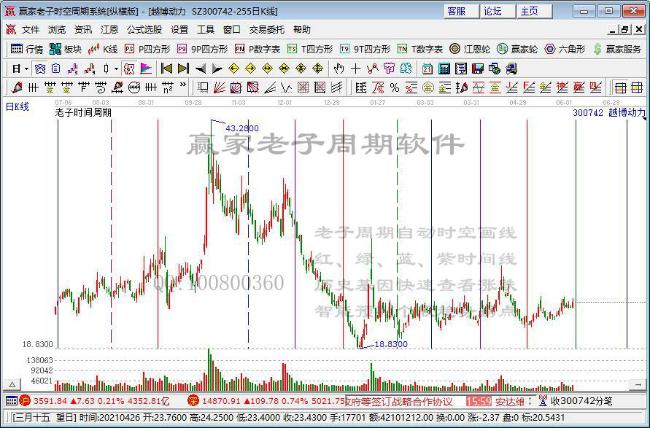Click the n² cycle lines icon
Screen dimensions: 650x428
[x=167, y=88]
